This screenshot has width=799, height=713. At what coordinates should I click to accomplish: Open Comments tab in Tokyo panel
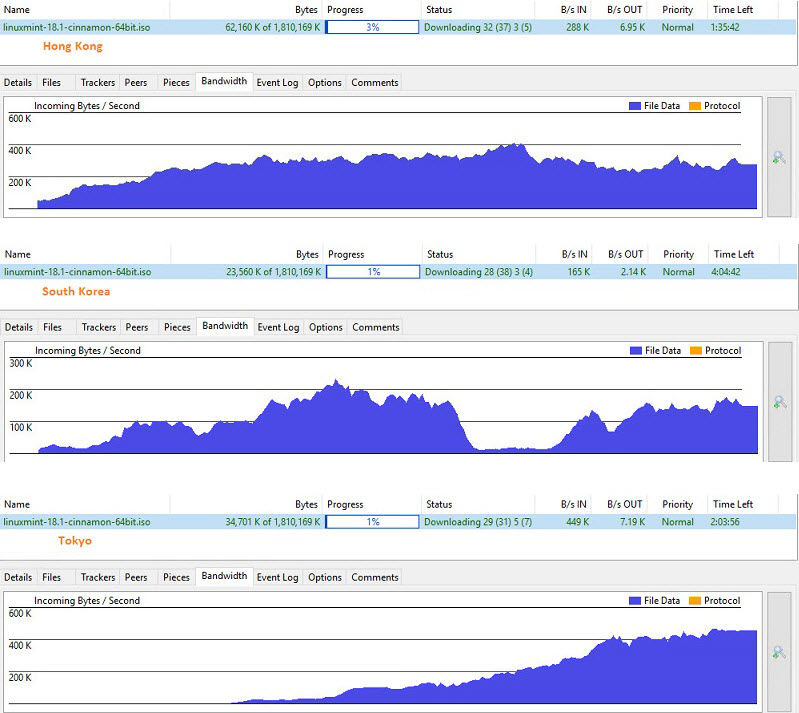(375, 577)
